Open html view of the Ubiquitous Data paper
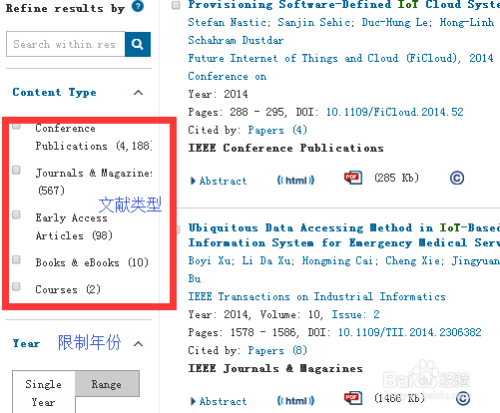Screen dimensions: 500x413 (296, 400)
